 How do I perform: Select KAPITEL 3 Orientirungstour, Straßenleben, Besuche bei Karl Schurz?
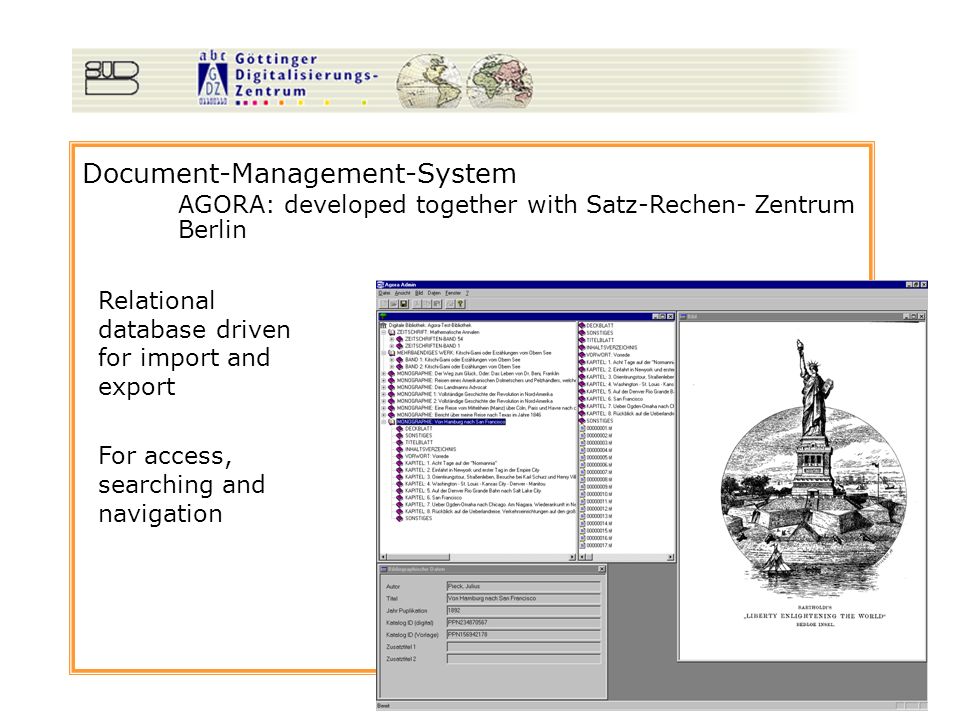pyautogui.click(x=490, y=477)
